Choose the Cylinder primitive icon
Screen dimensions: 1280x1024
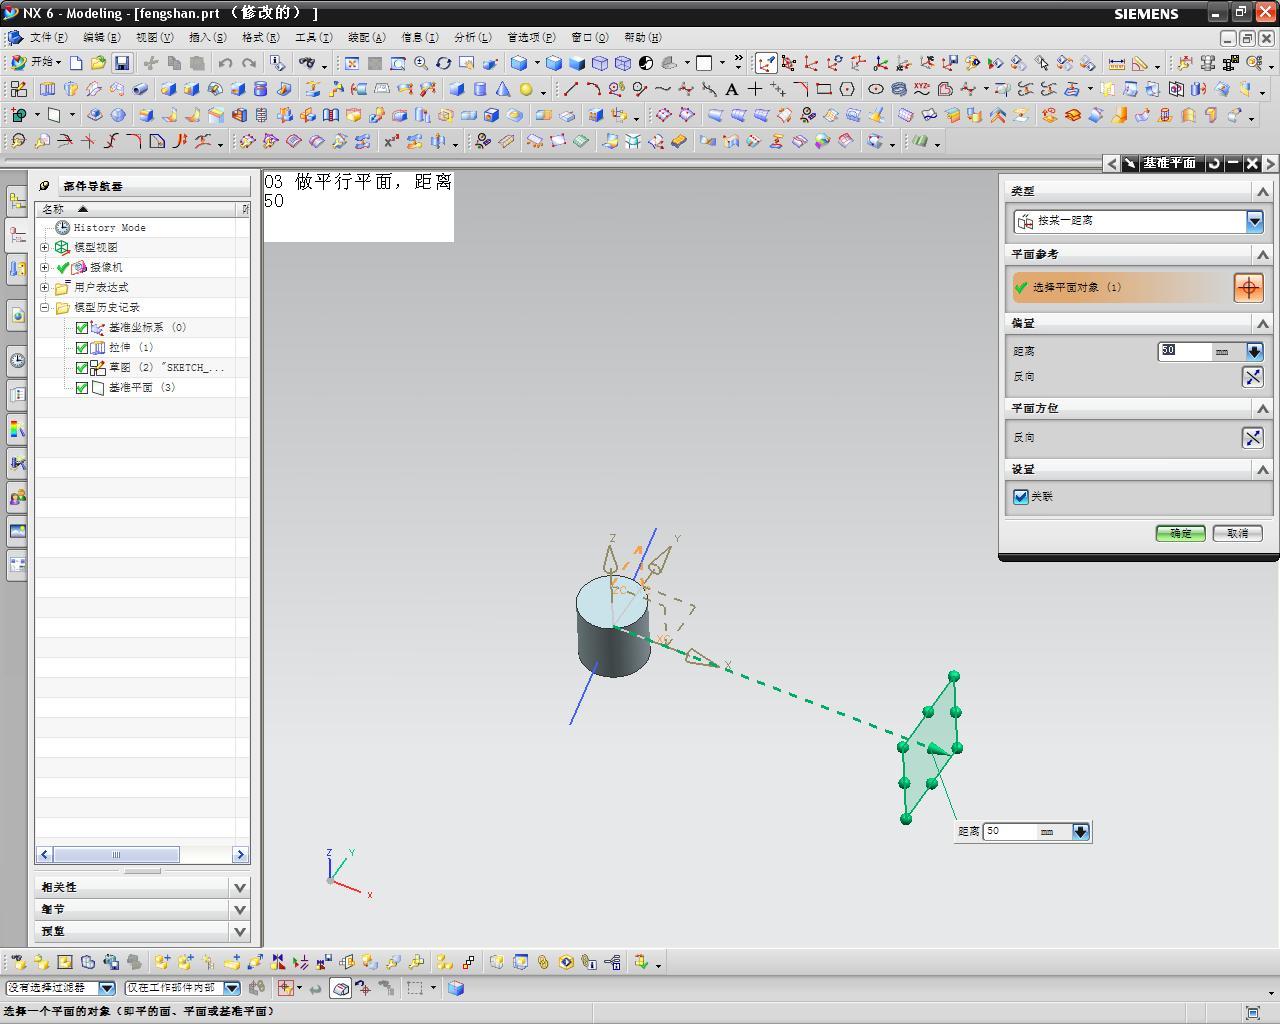click(x=480, y=89)
